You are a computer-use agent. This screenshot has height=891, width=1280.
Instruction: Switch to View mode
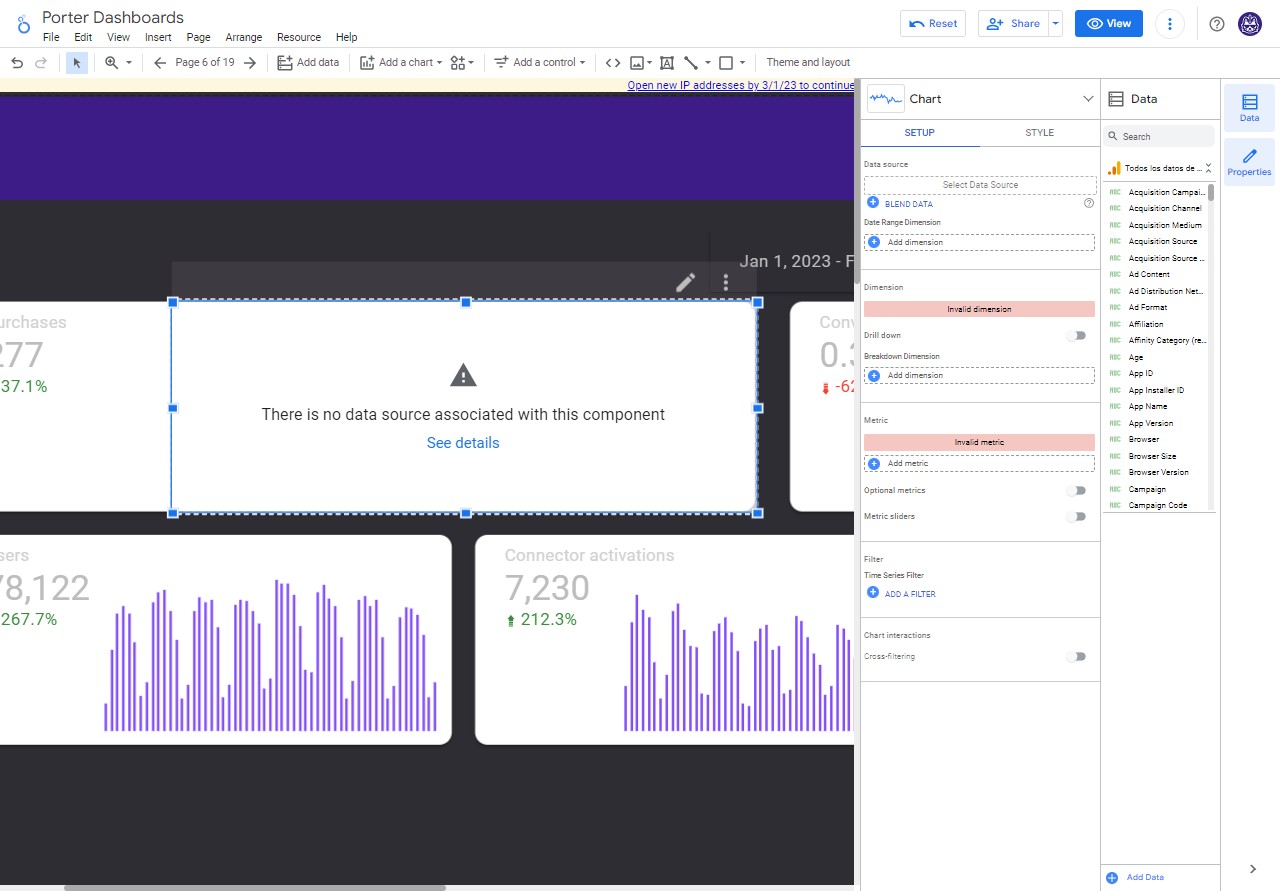point(1109,24)
